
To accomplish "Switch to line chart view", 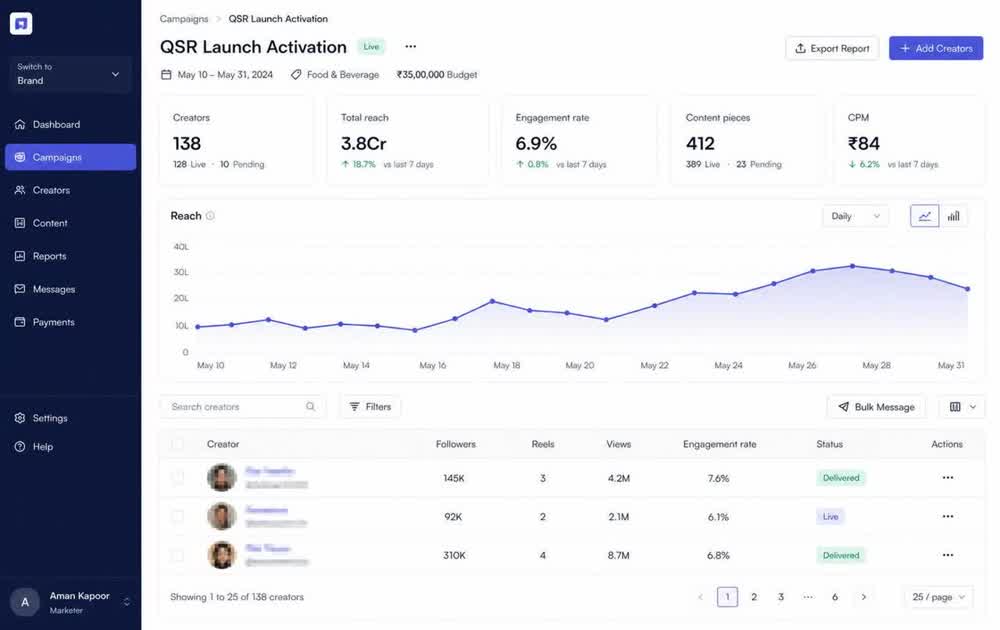I will 924,216.
